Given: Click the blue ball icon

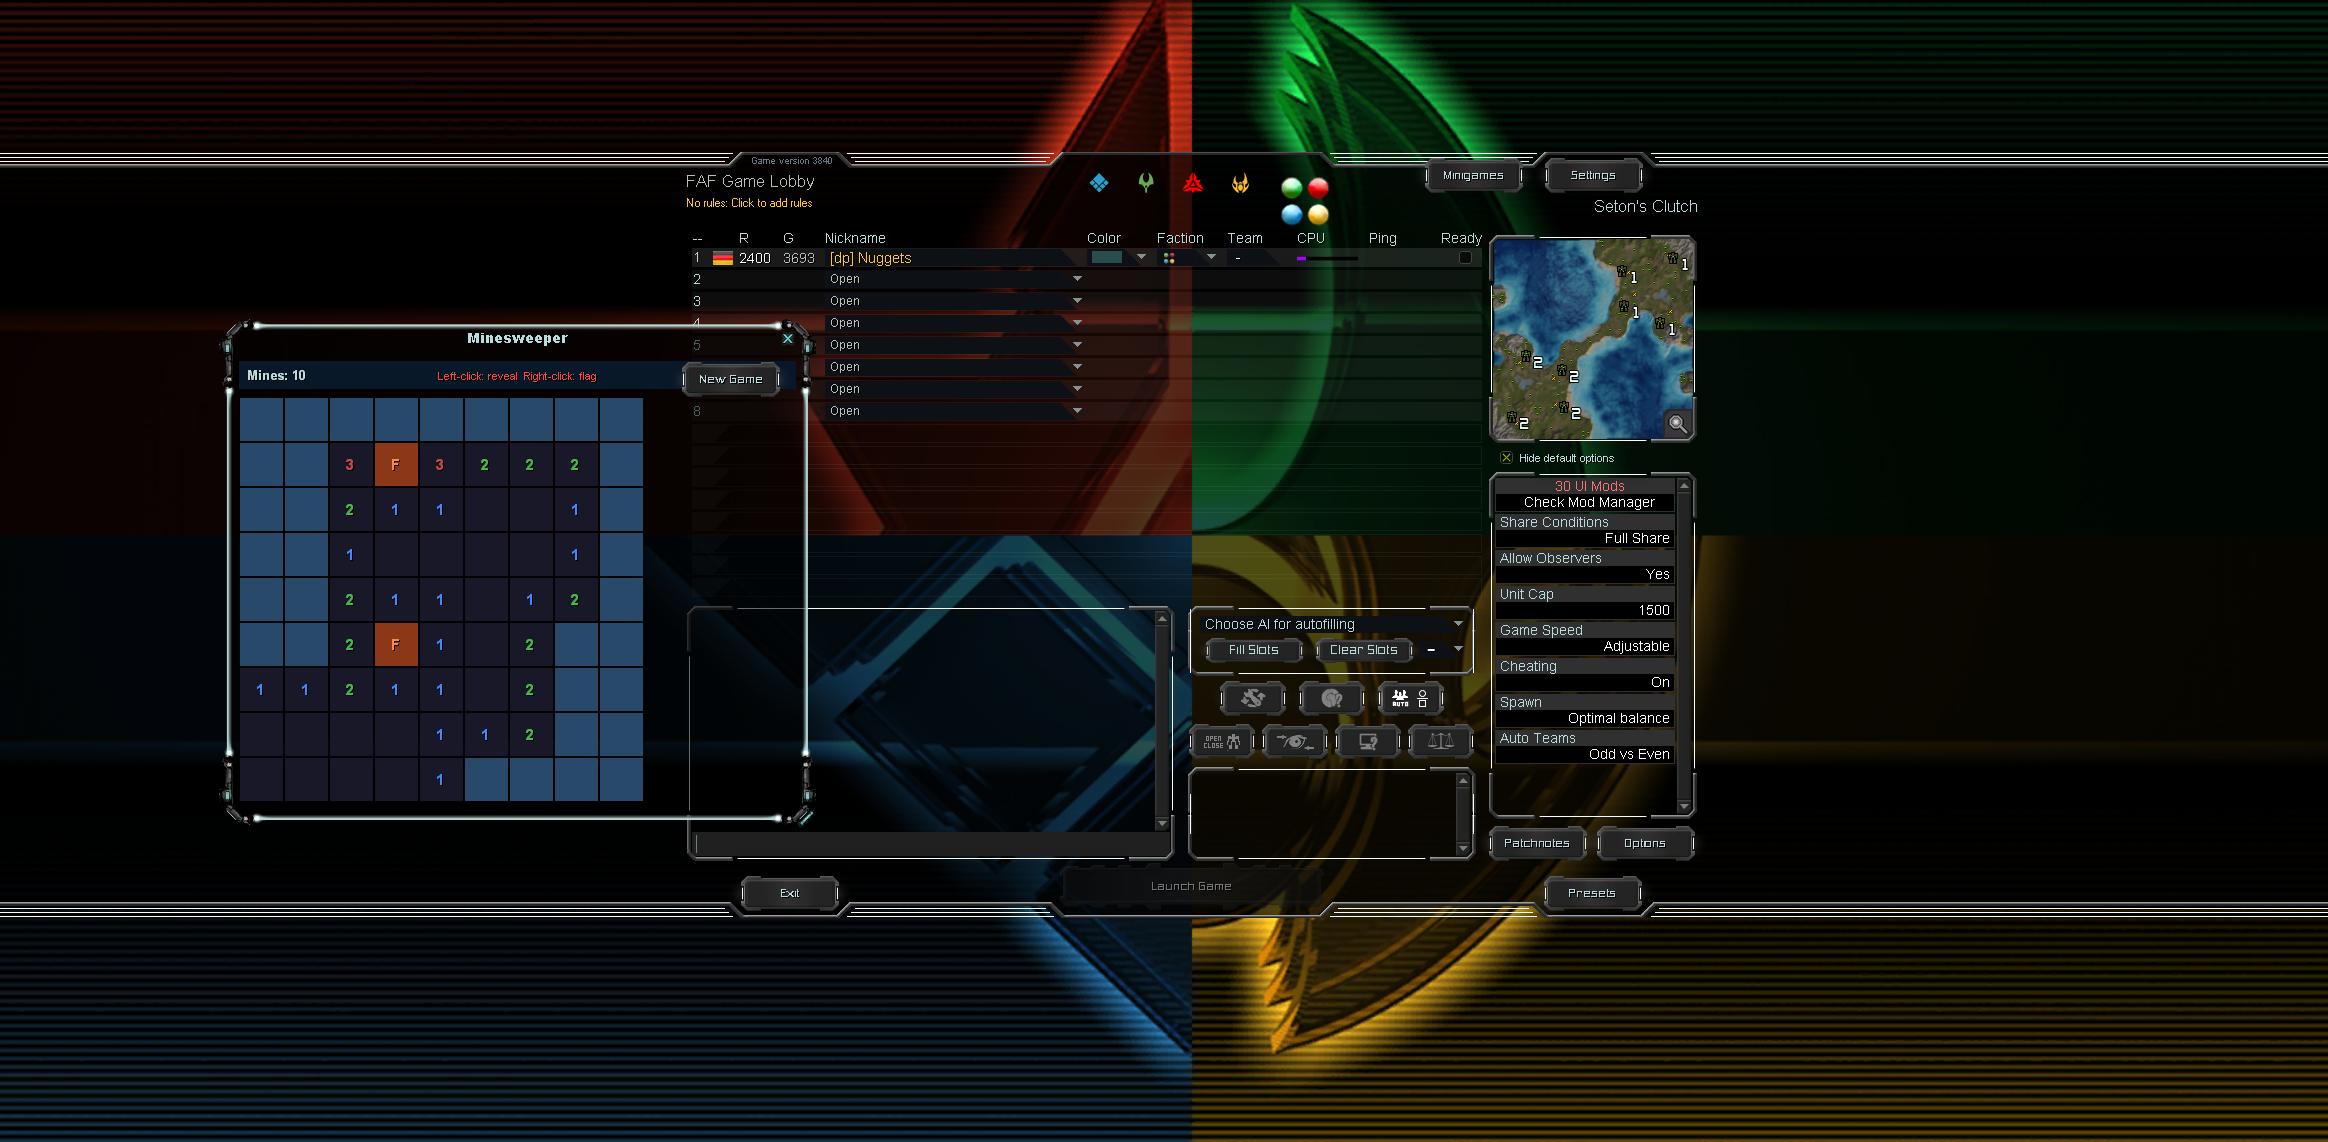Looking at the screenshot, I should 1292,214.
